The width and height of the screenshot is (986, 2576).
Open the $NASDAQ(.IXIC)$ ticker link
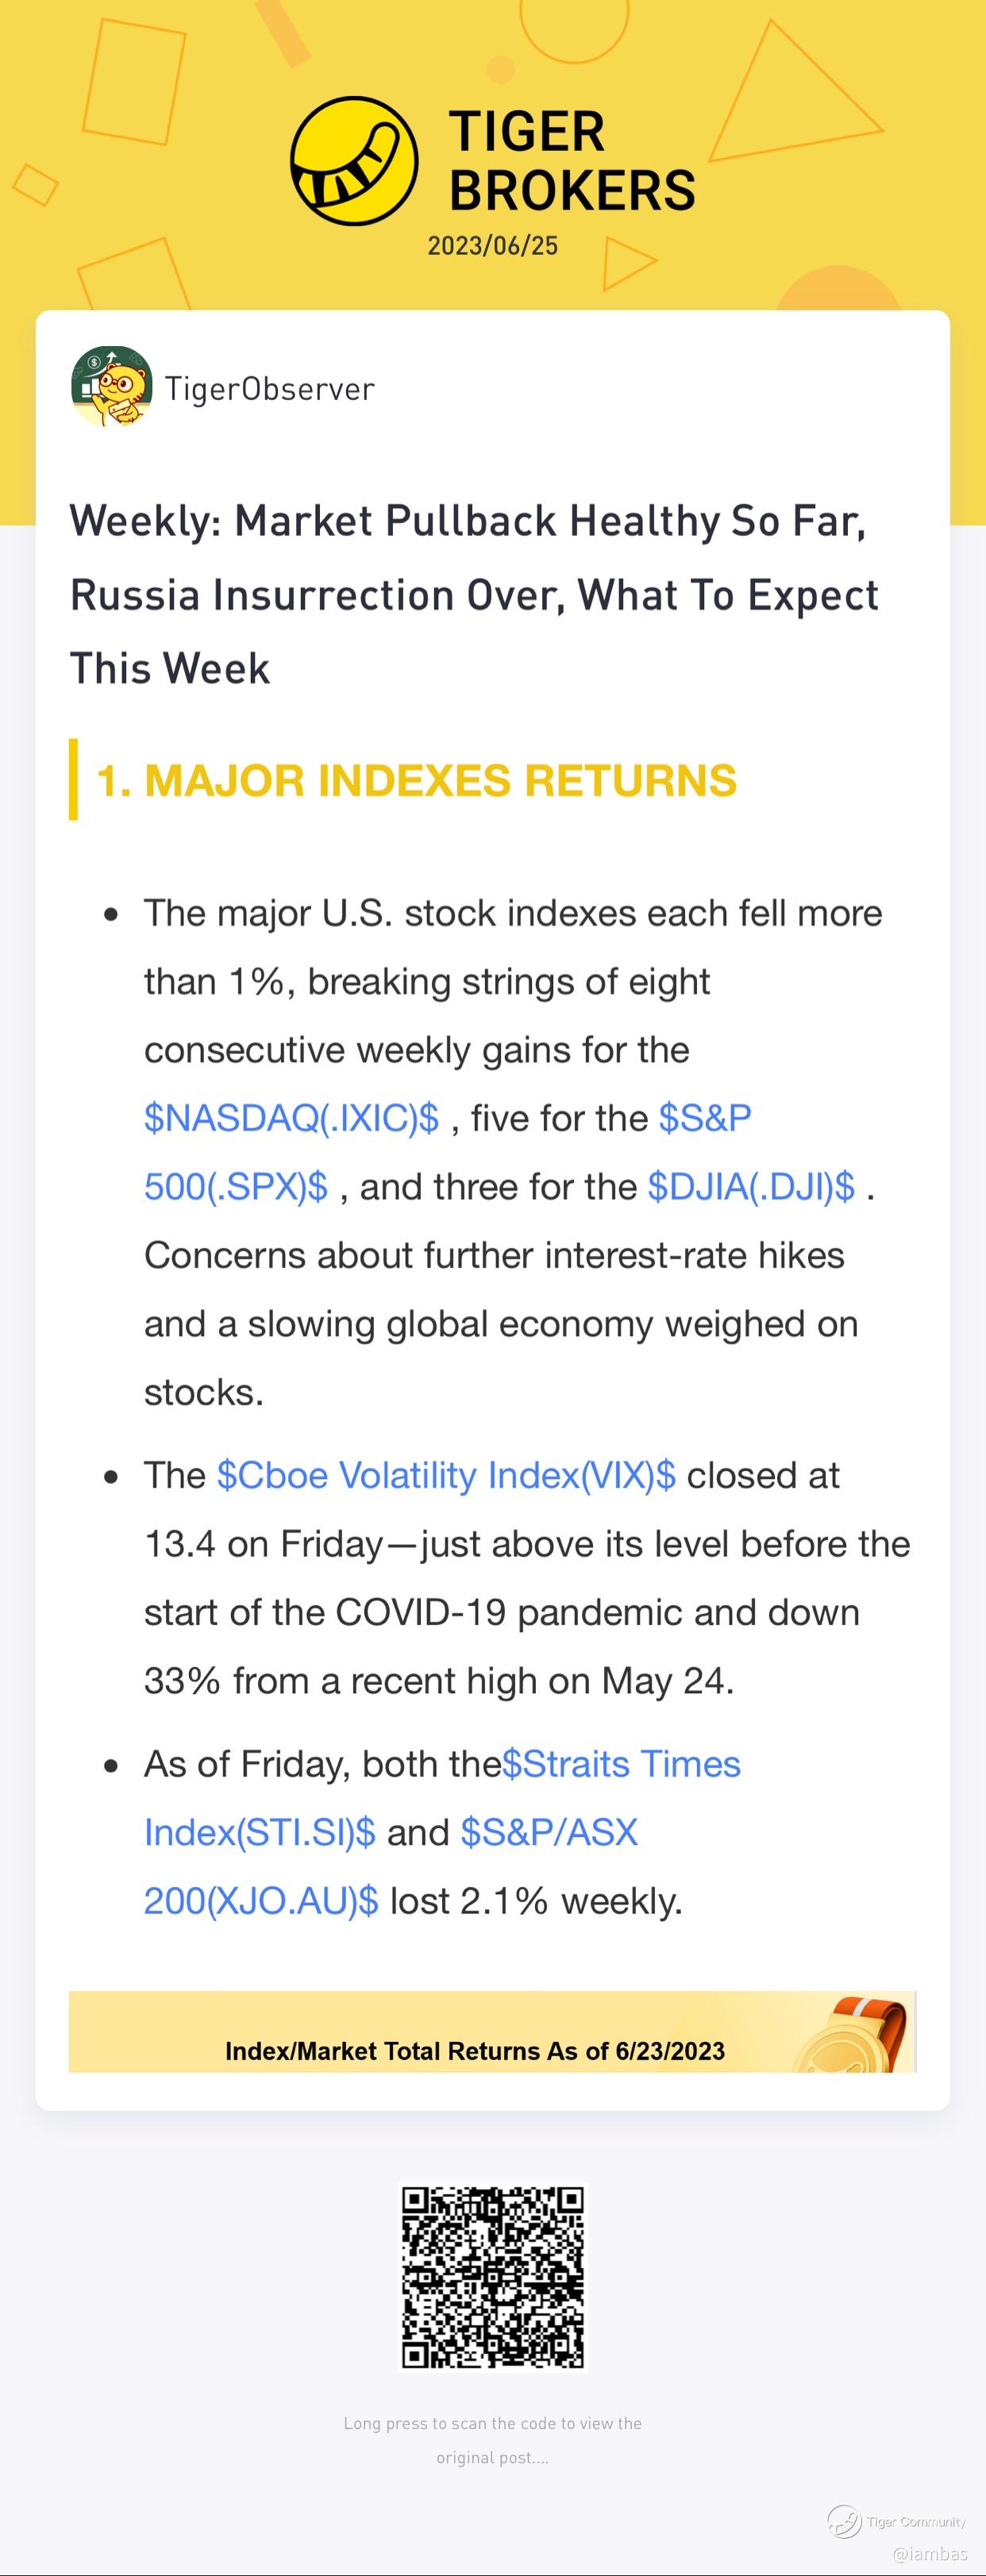click(x=291, y=1118)
